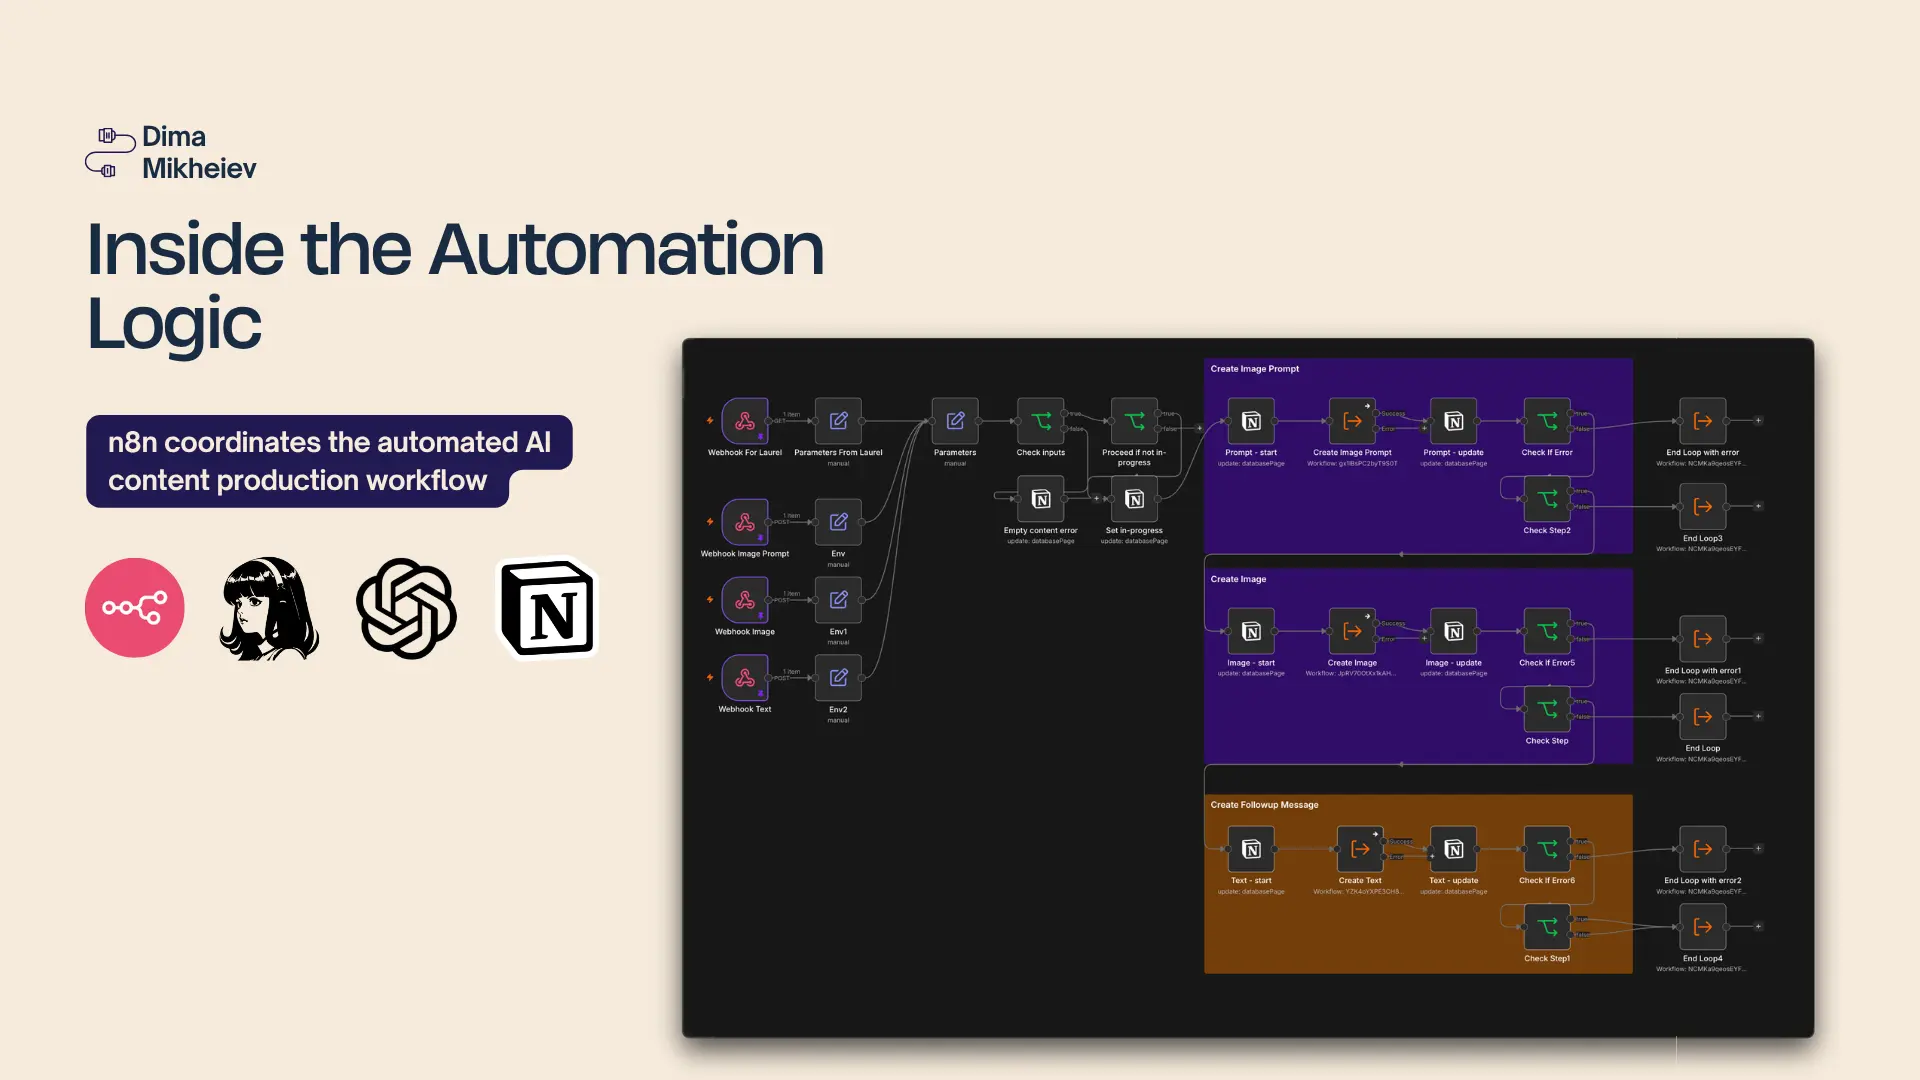Click the Create Image group label
Screen dimensions: 1920x1080
coord(1238,579)
